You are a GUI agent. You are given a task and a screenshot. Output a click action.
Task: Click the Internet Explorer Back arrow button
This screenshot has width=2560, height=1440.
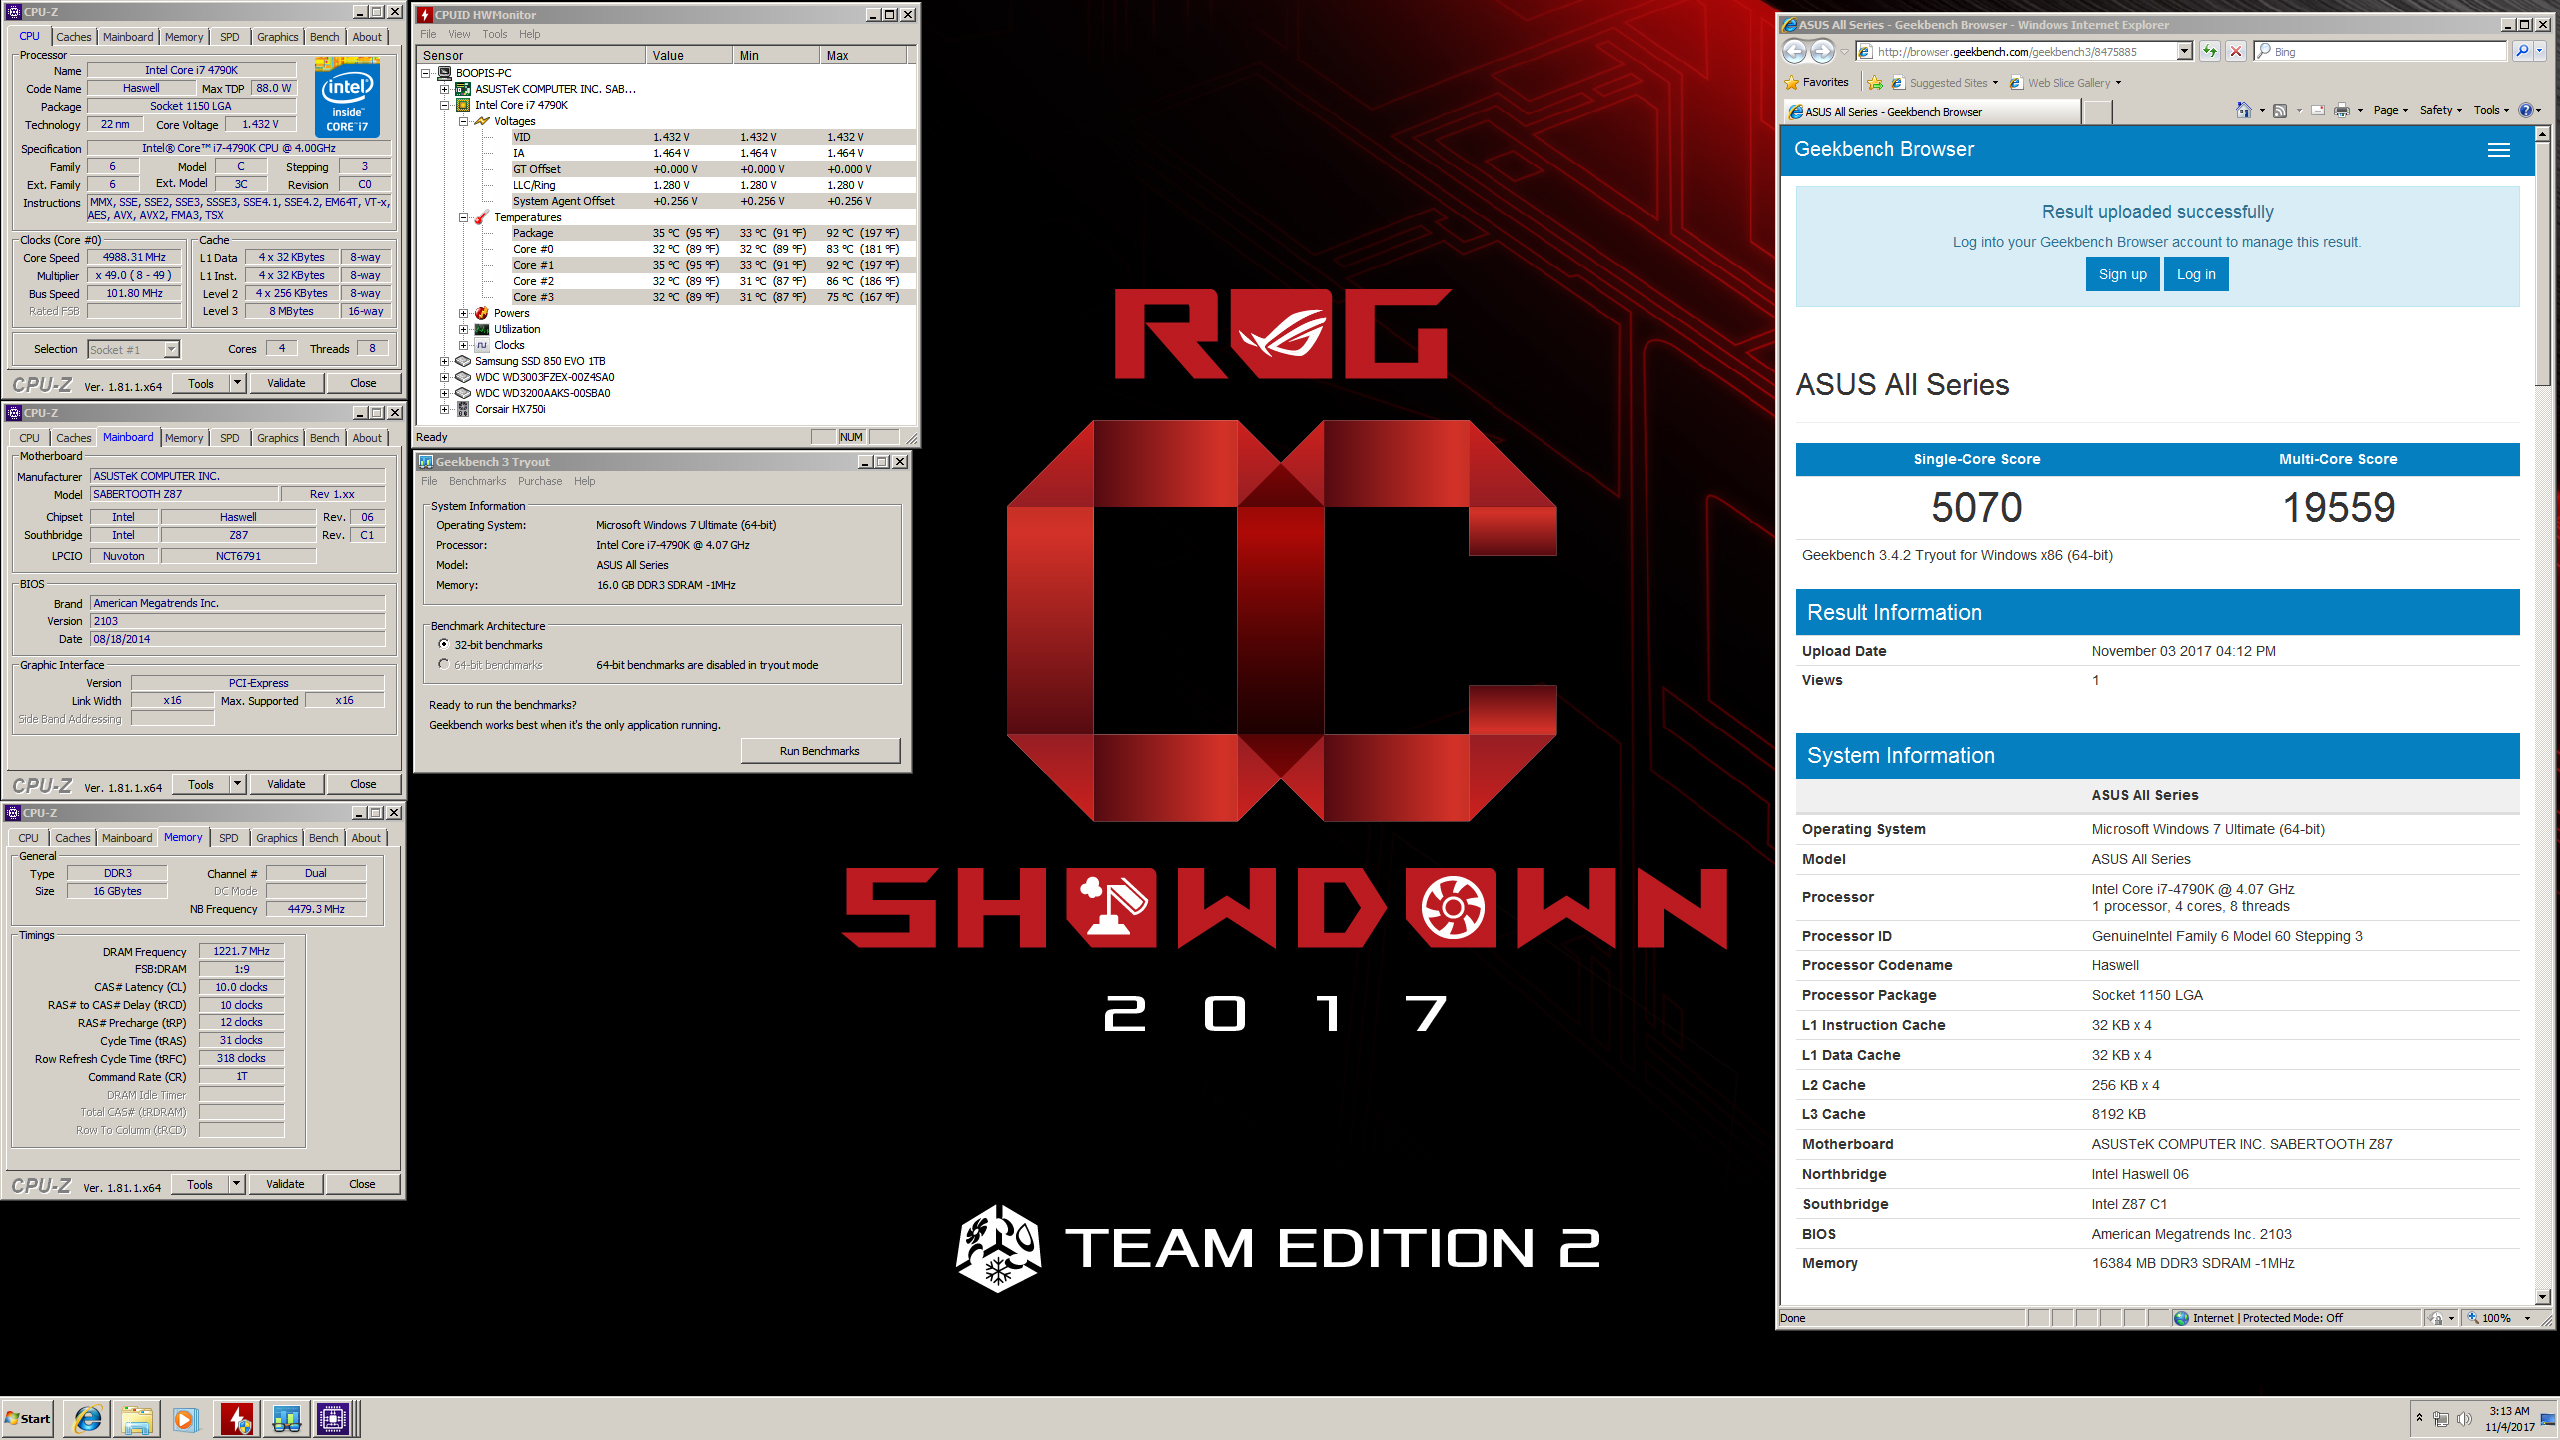pos(1795,51)
